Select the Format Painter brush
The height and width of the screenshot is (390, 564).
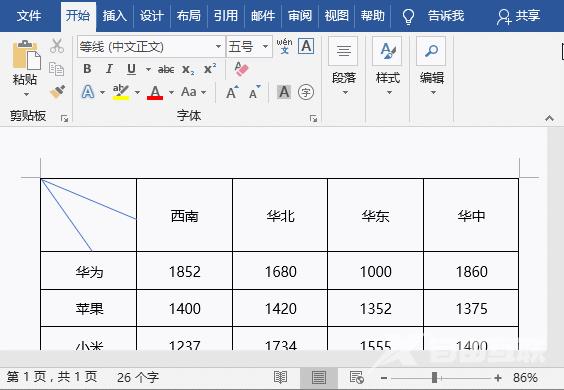[57, 92]
